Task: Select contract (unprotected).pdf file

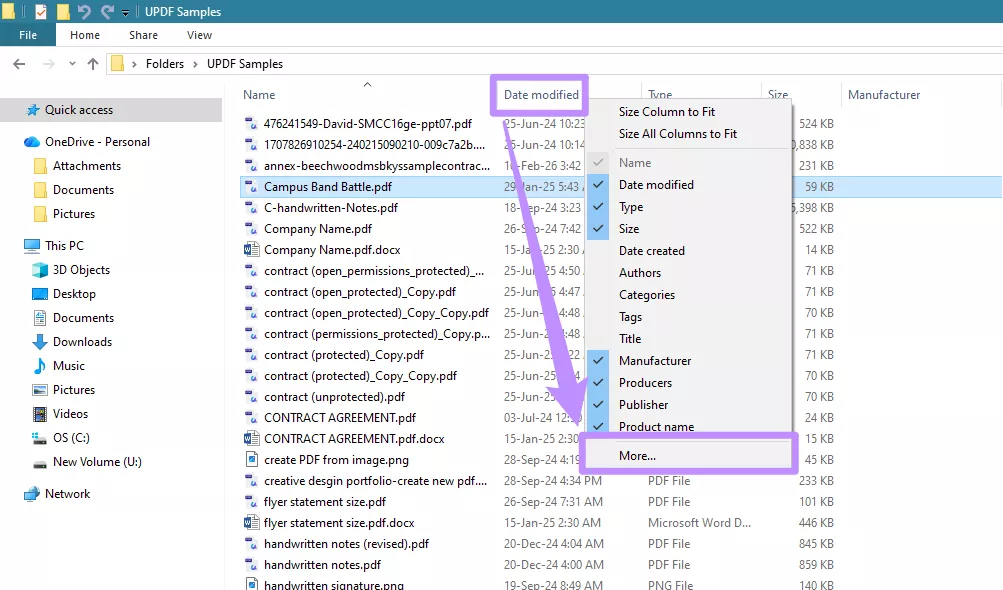Action: point(335,397)
